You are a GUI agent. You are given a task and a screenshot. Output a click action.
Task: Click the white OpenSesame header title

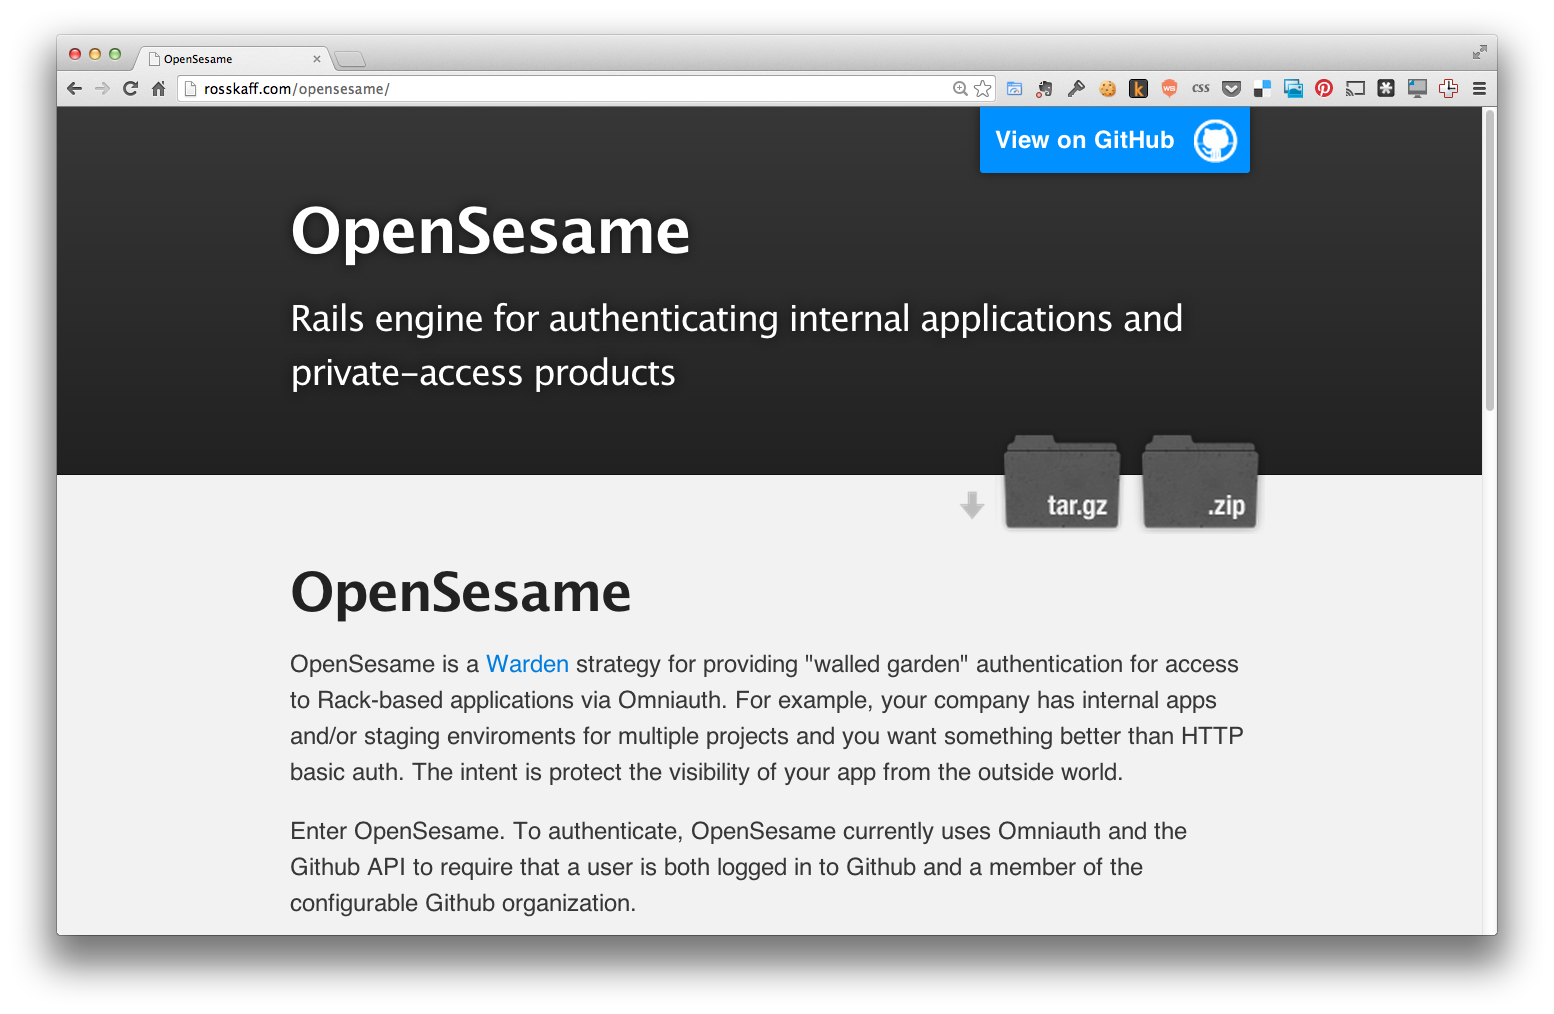490,231
